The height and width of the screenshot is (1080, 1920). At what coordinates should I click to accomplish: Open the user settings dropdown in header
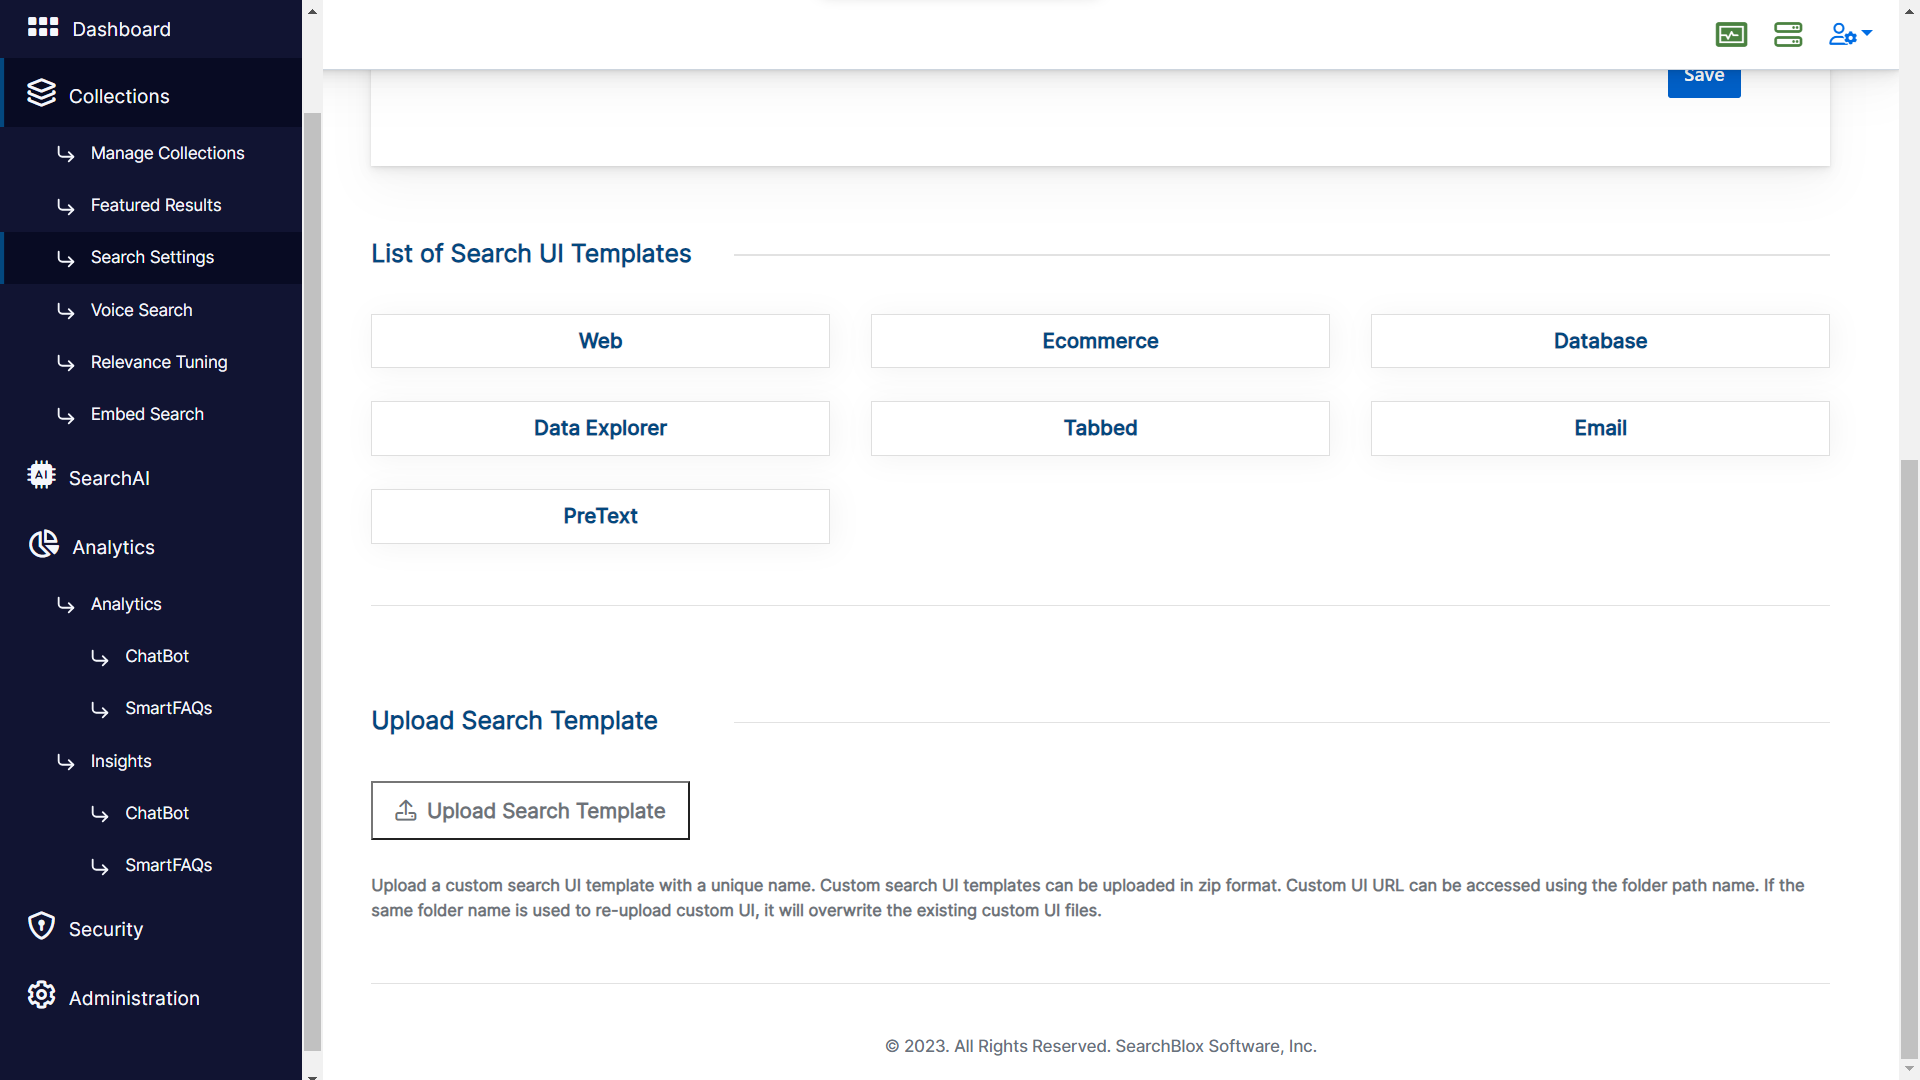click(x=1850, y=35)
